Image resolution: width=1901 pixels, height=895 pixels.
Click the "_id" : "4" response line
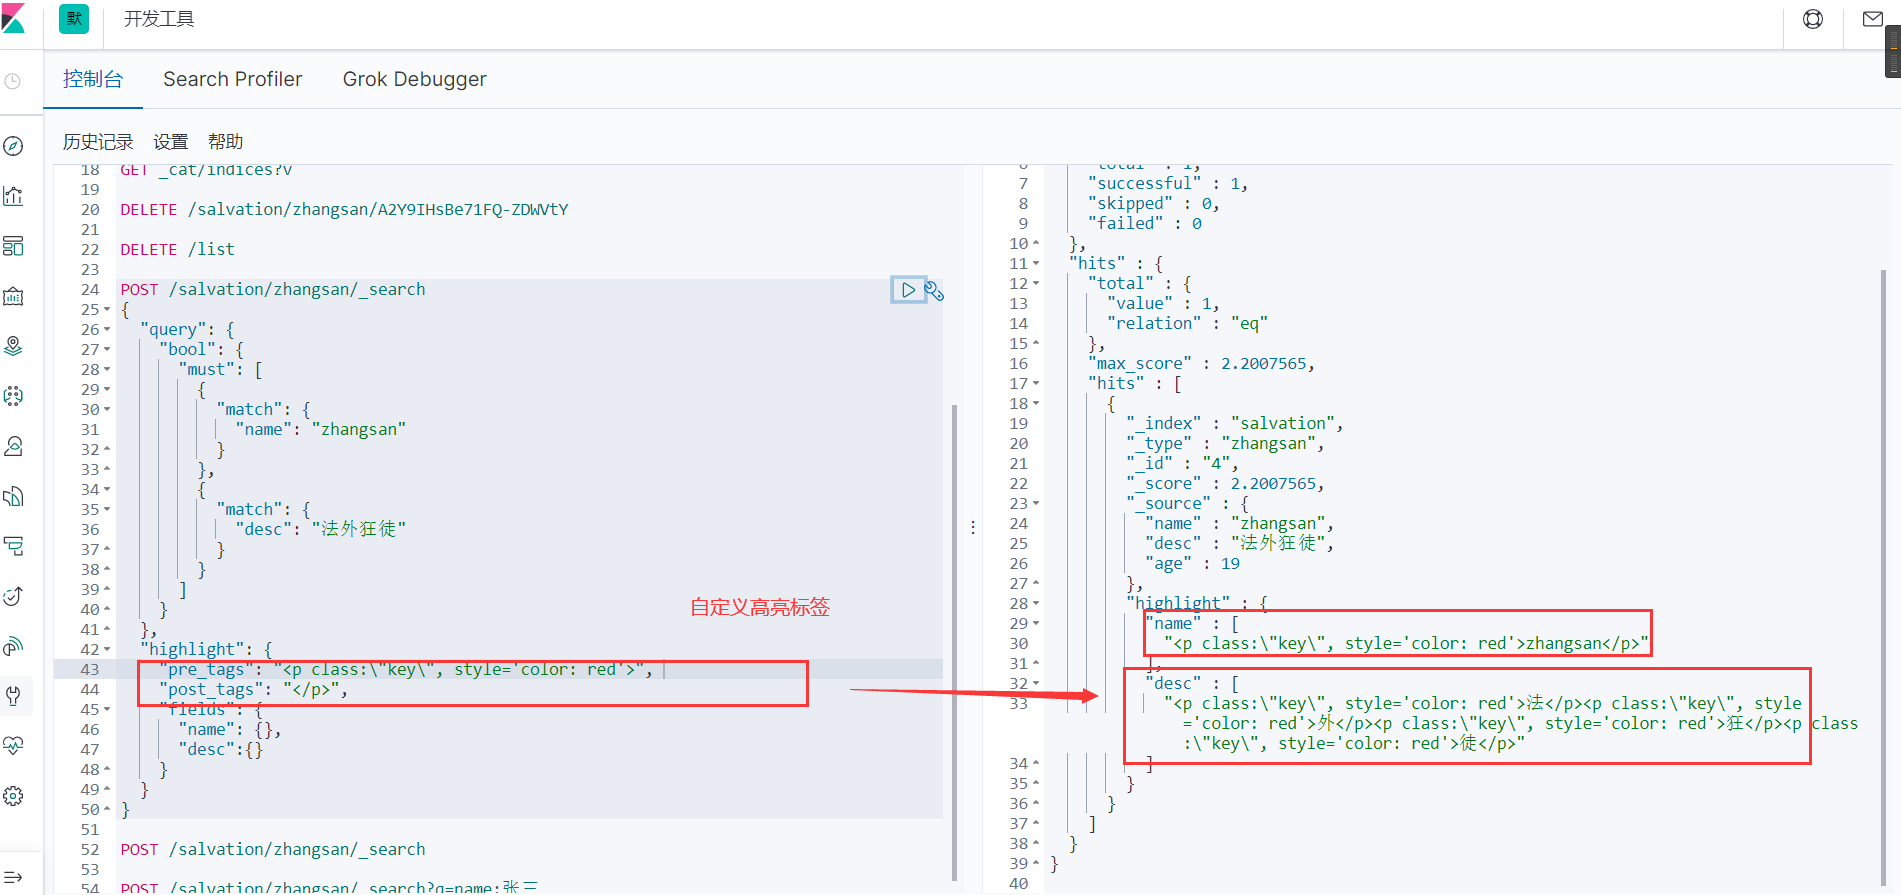click(x=1182, y=464)
